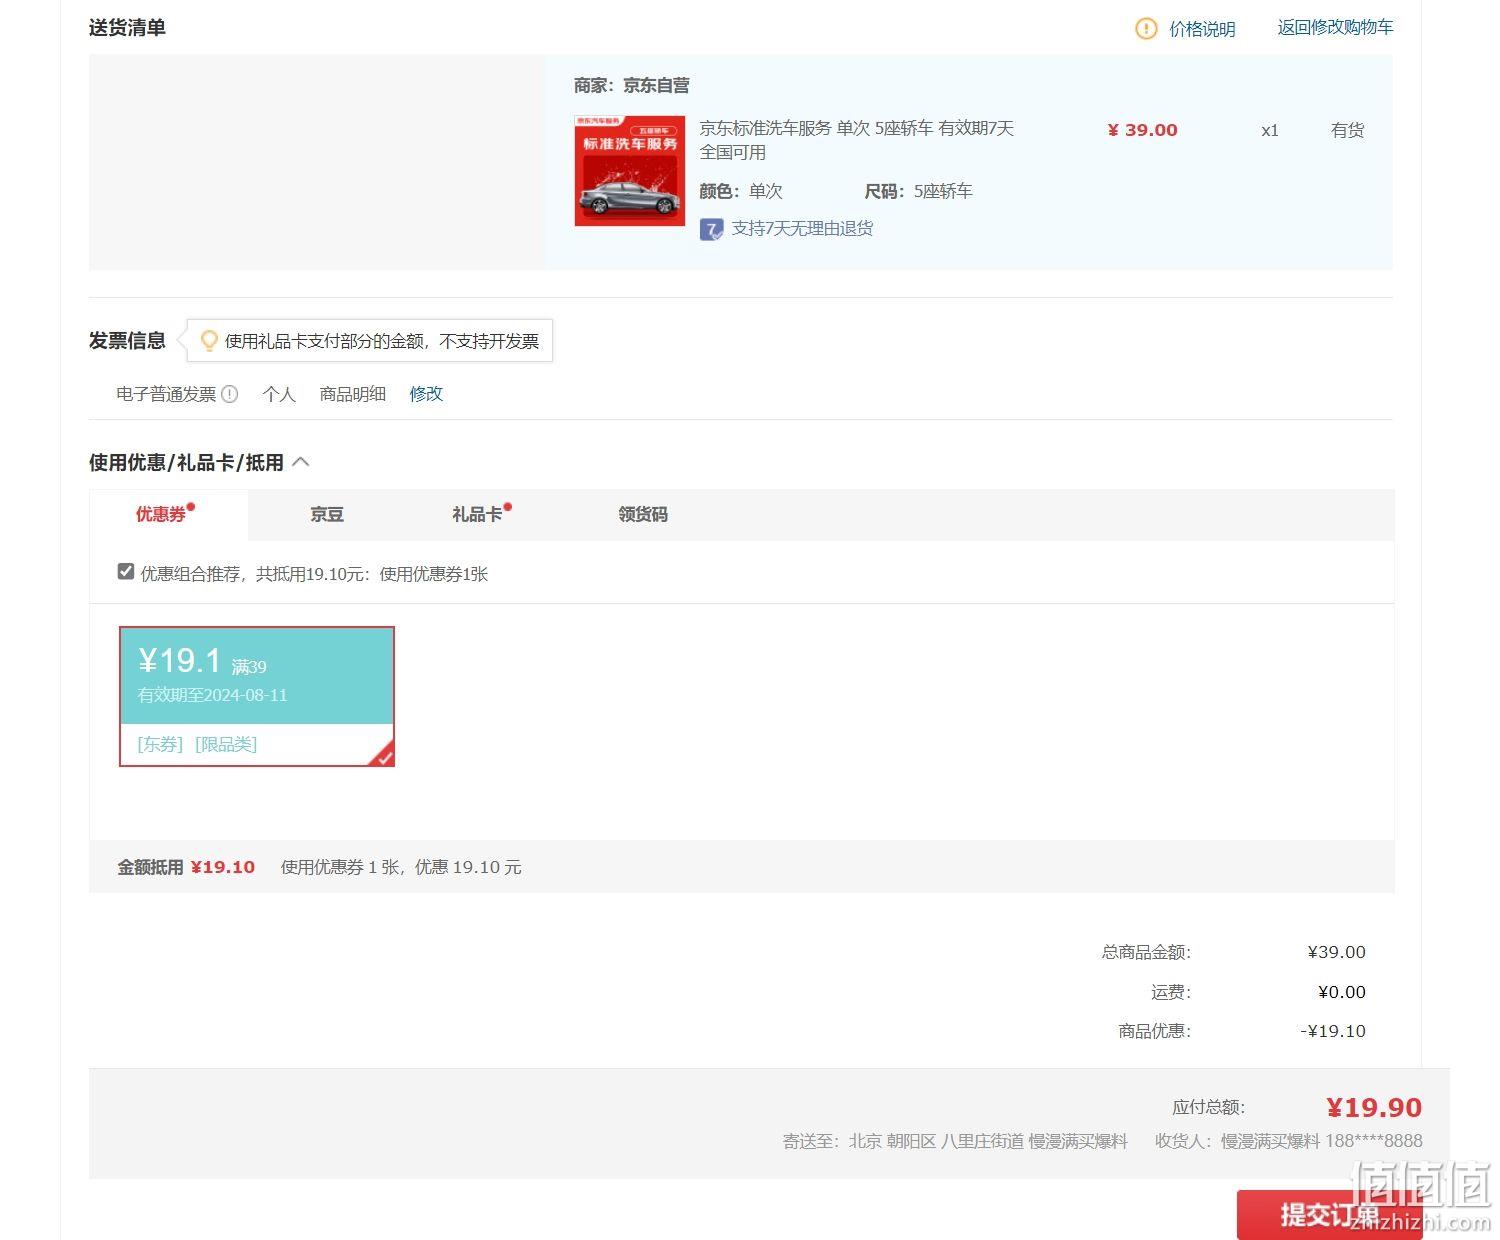
Task: Go back via 返回修改购物车 link
Action: (x=1335, y=27)
